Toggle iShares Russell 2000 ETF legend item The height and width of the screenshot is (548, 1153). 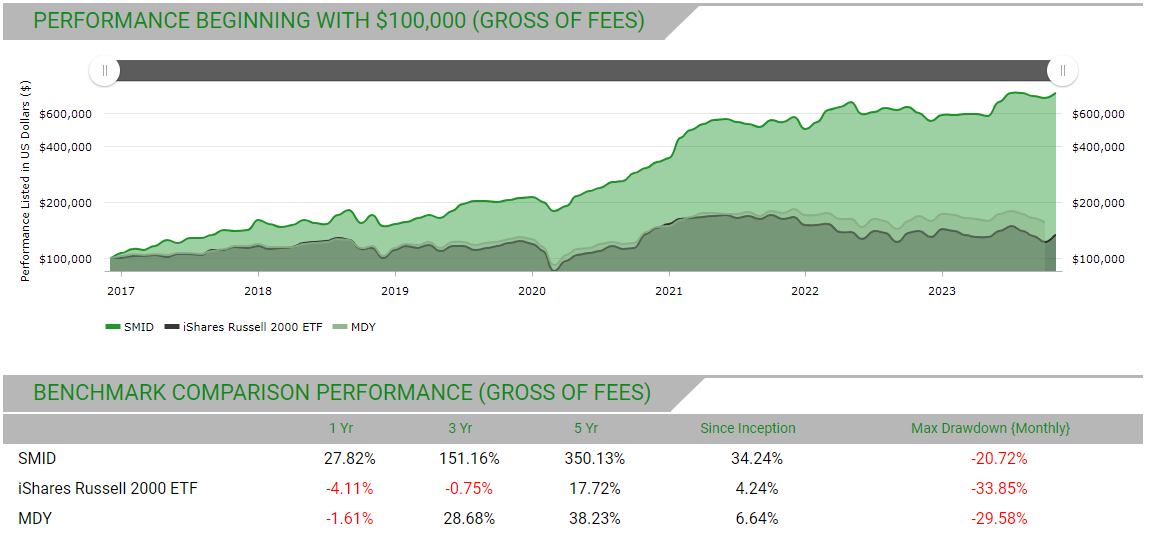243,327
